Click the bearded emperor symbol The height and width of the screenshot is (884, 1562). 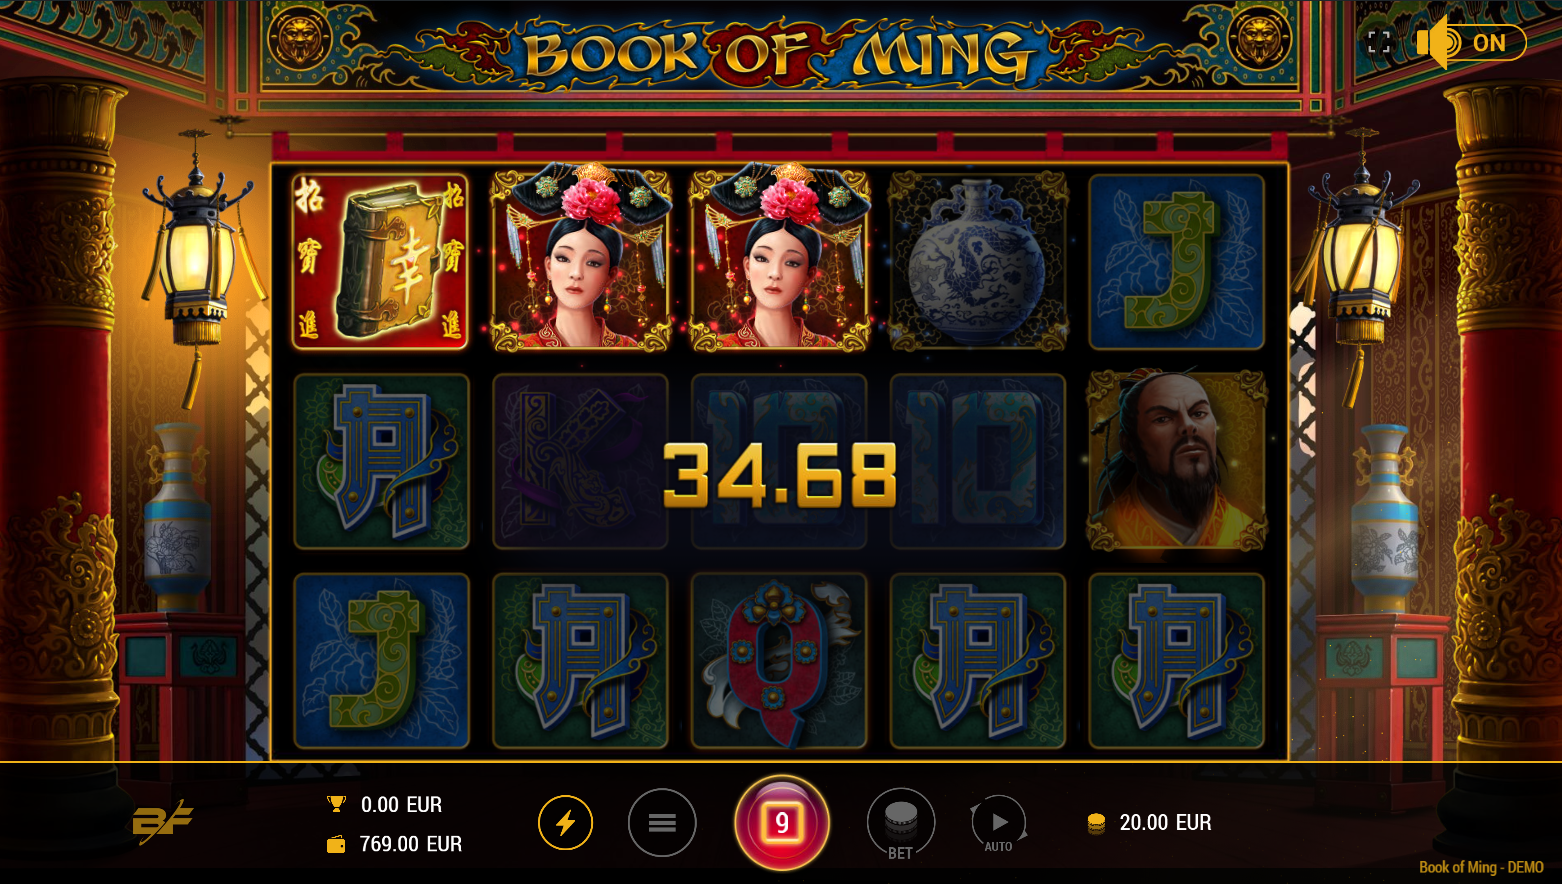tap(1177, 461)
